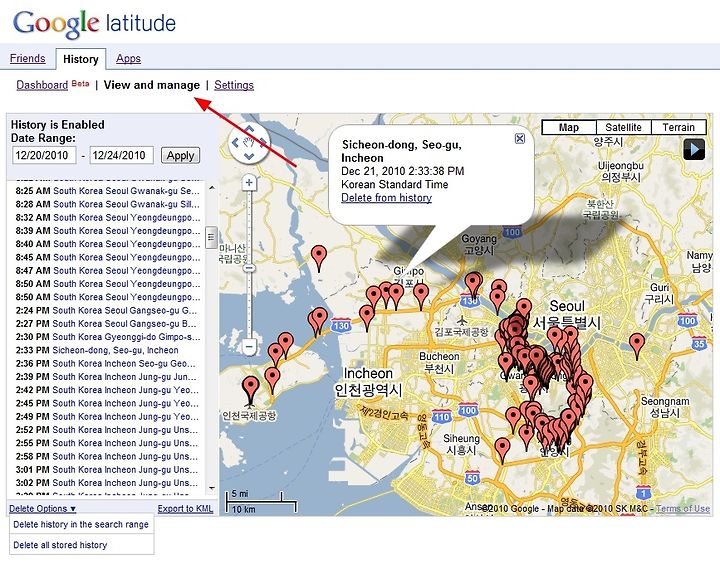Click the hand recenter icon in pan control
The image size is (720, 564).
pyautogui.click(x=249, y=143)
